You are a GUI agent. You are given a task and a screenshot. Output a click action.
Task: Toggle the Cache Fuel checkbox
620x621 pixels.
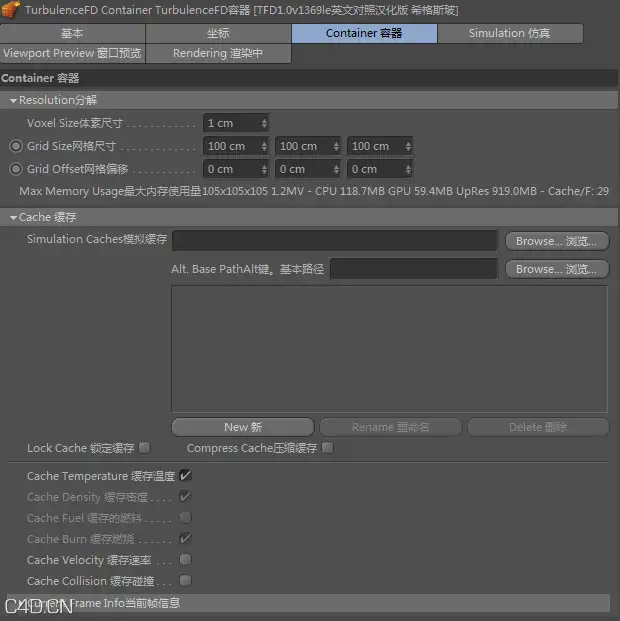[x=185, y=517]
